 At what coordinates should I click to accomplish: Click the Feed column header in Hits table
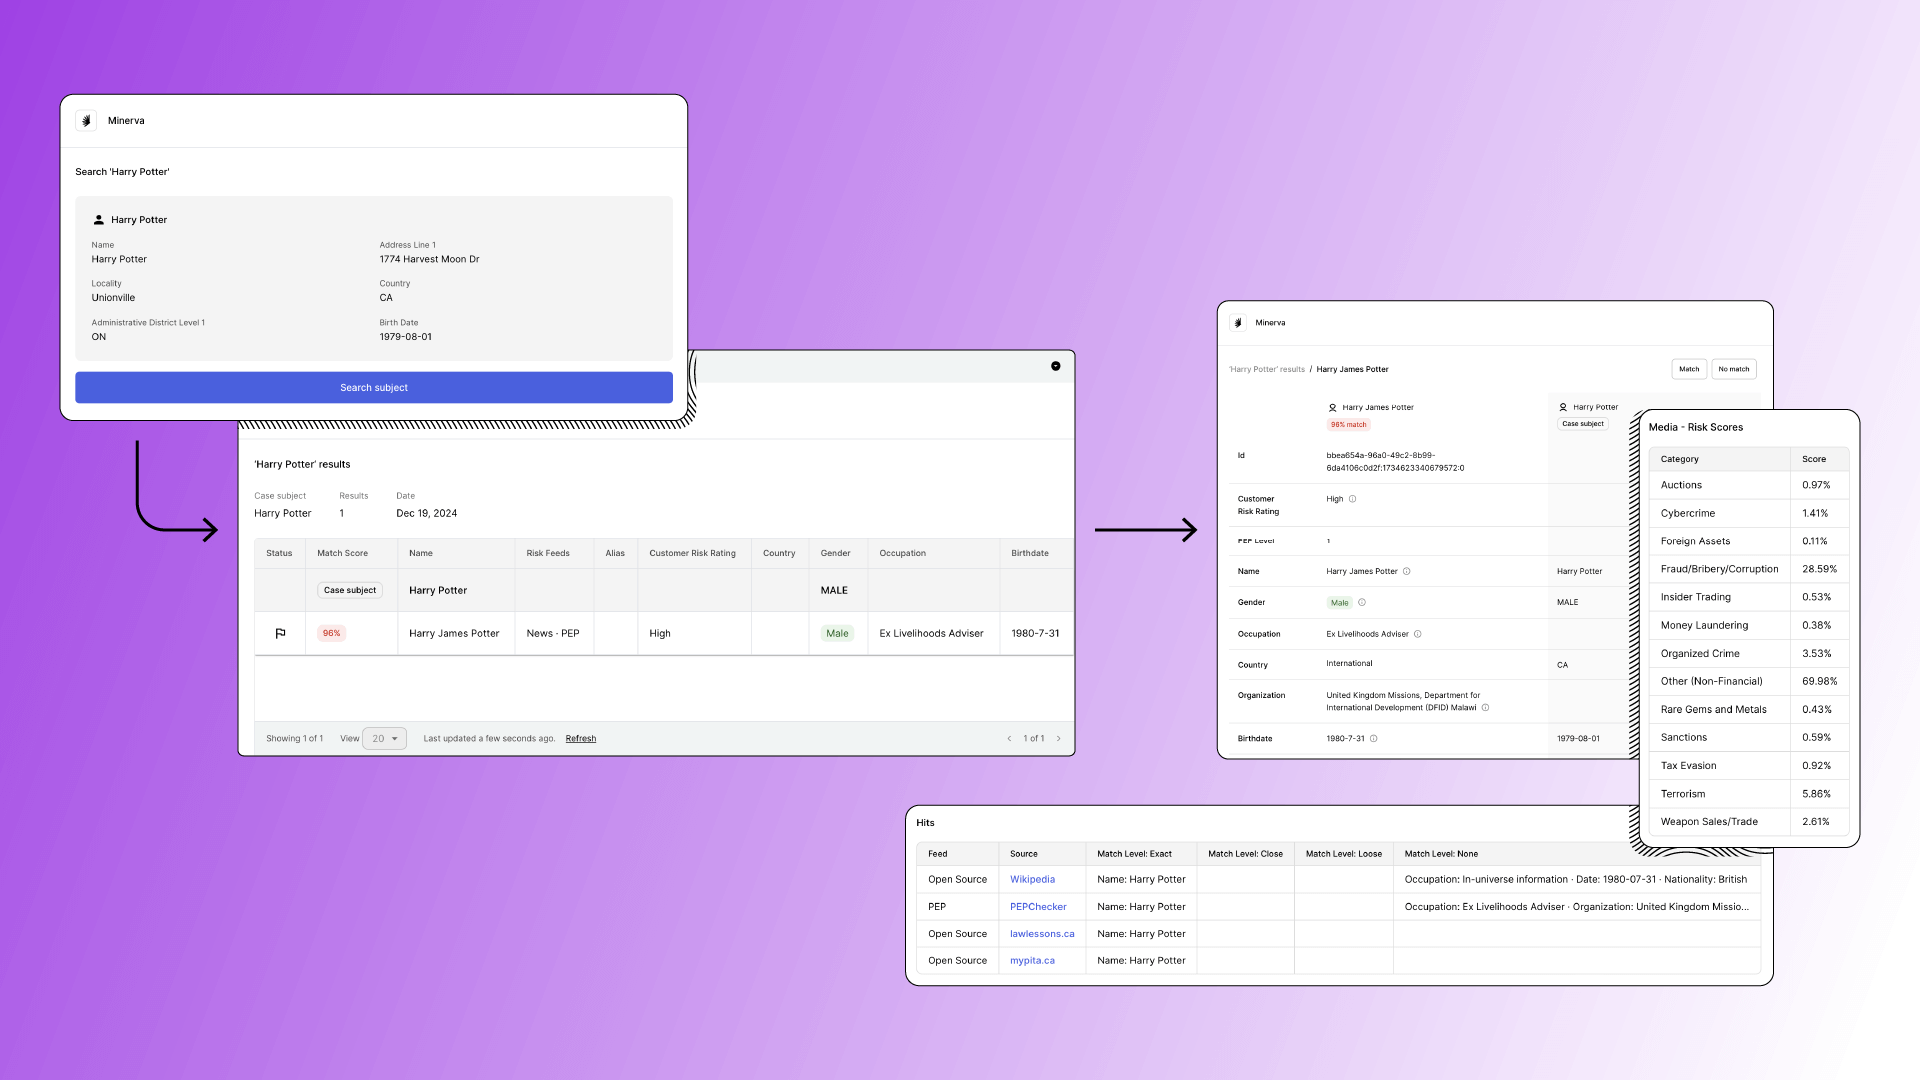pos(937,854)
